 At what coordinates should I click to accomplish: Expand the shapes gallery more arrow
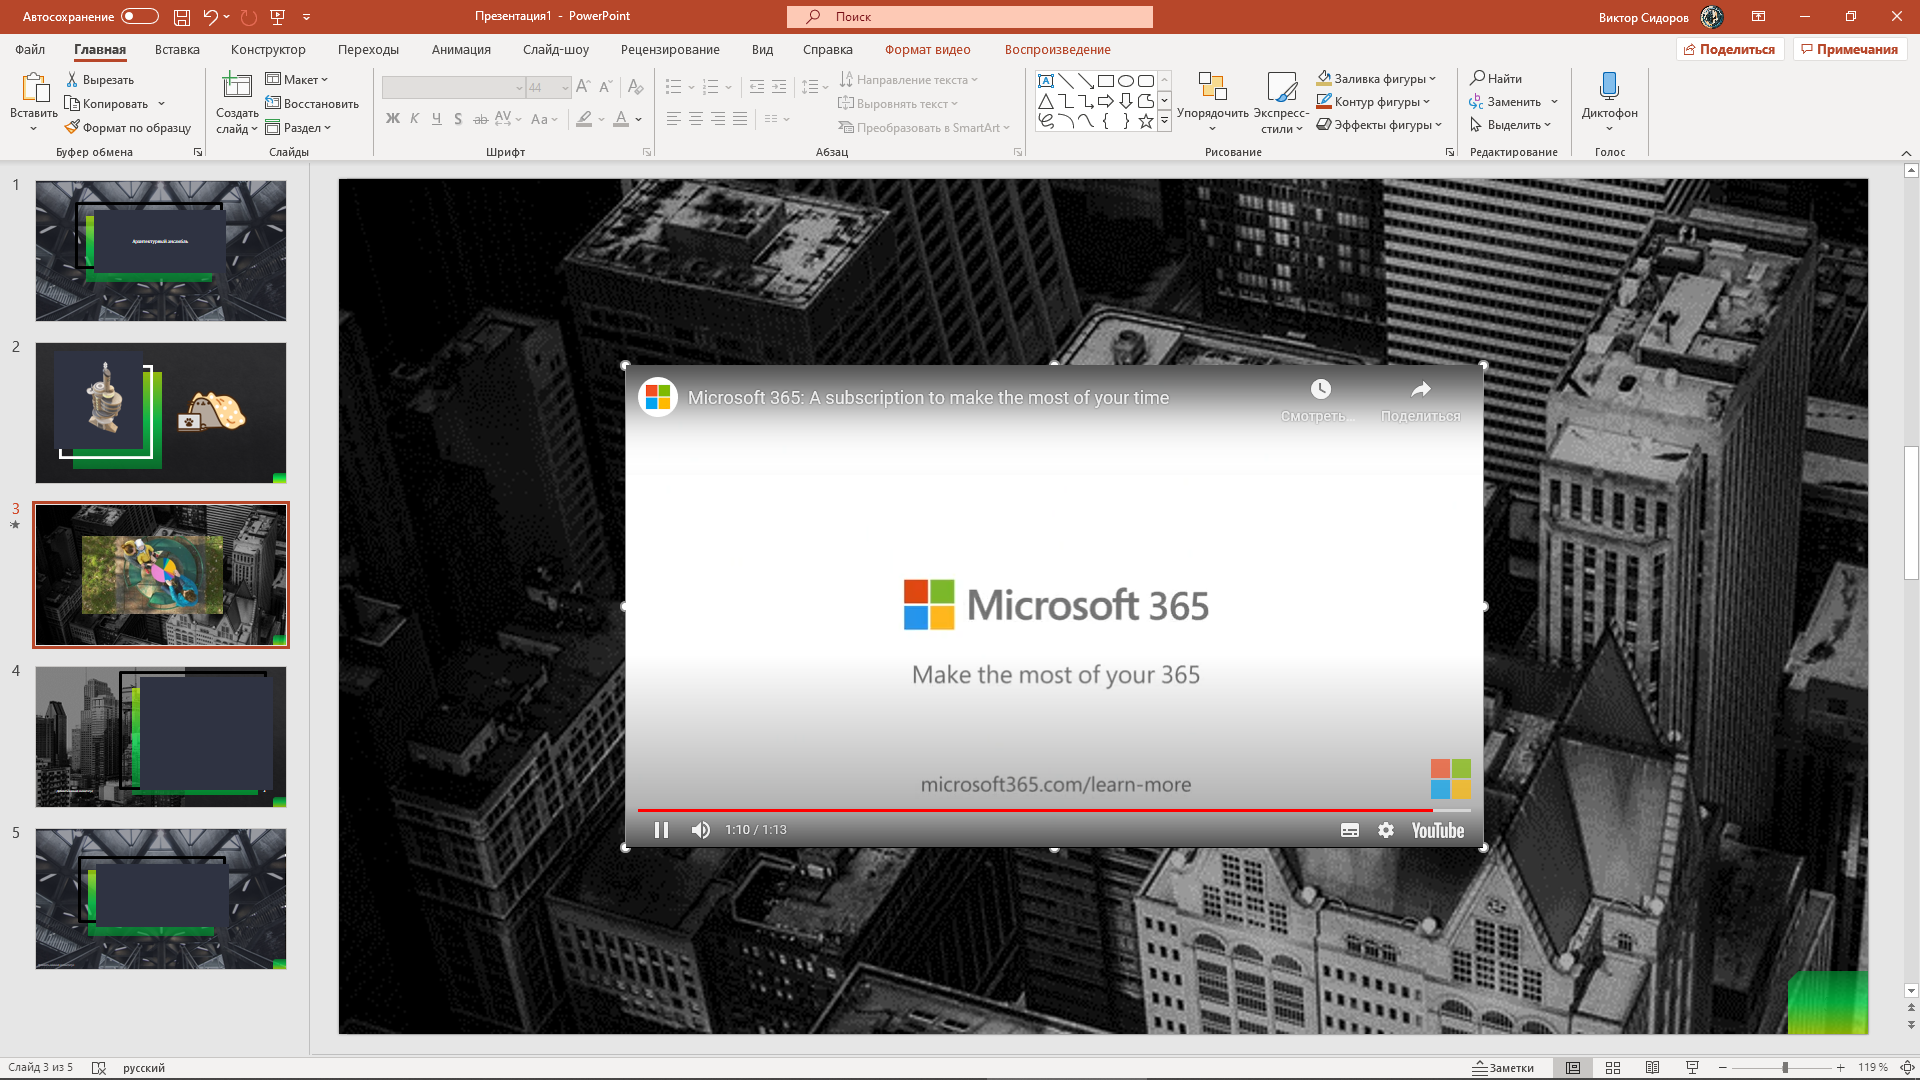(x=1164, y=121)
